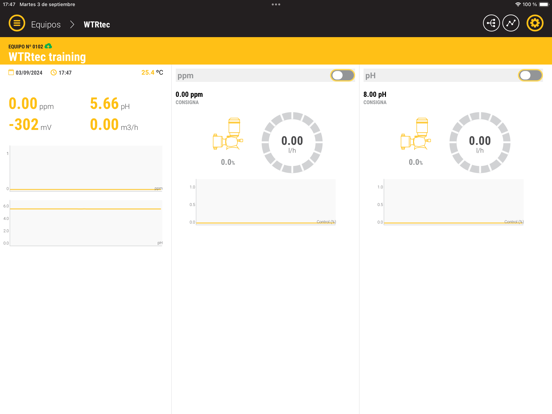The height and width of the screenshot is (414, 552).
Task: Click the EQUIPO Nº 0102 label
Action: pyautogui.click(x=26, y=46)
